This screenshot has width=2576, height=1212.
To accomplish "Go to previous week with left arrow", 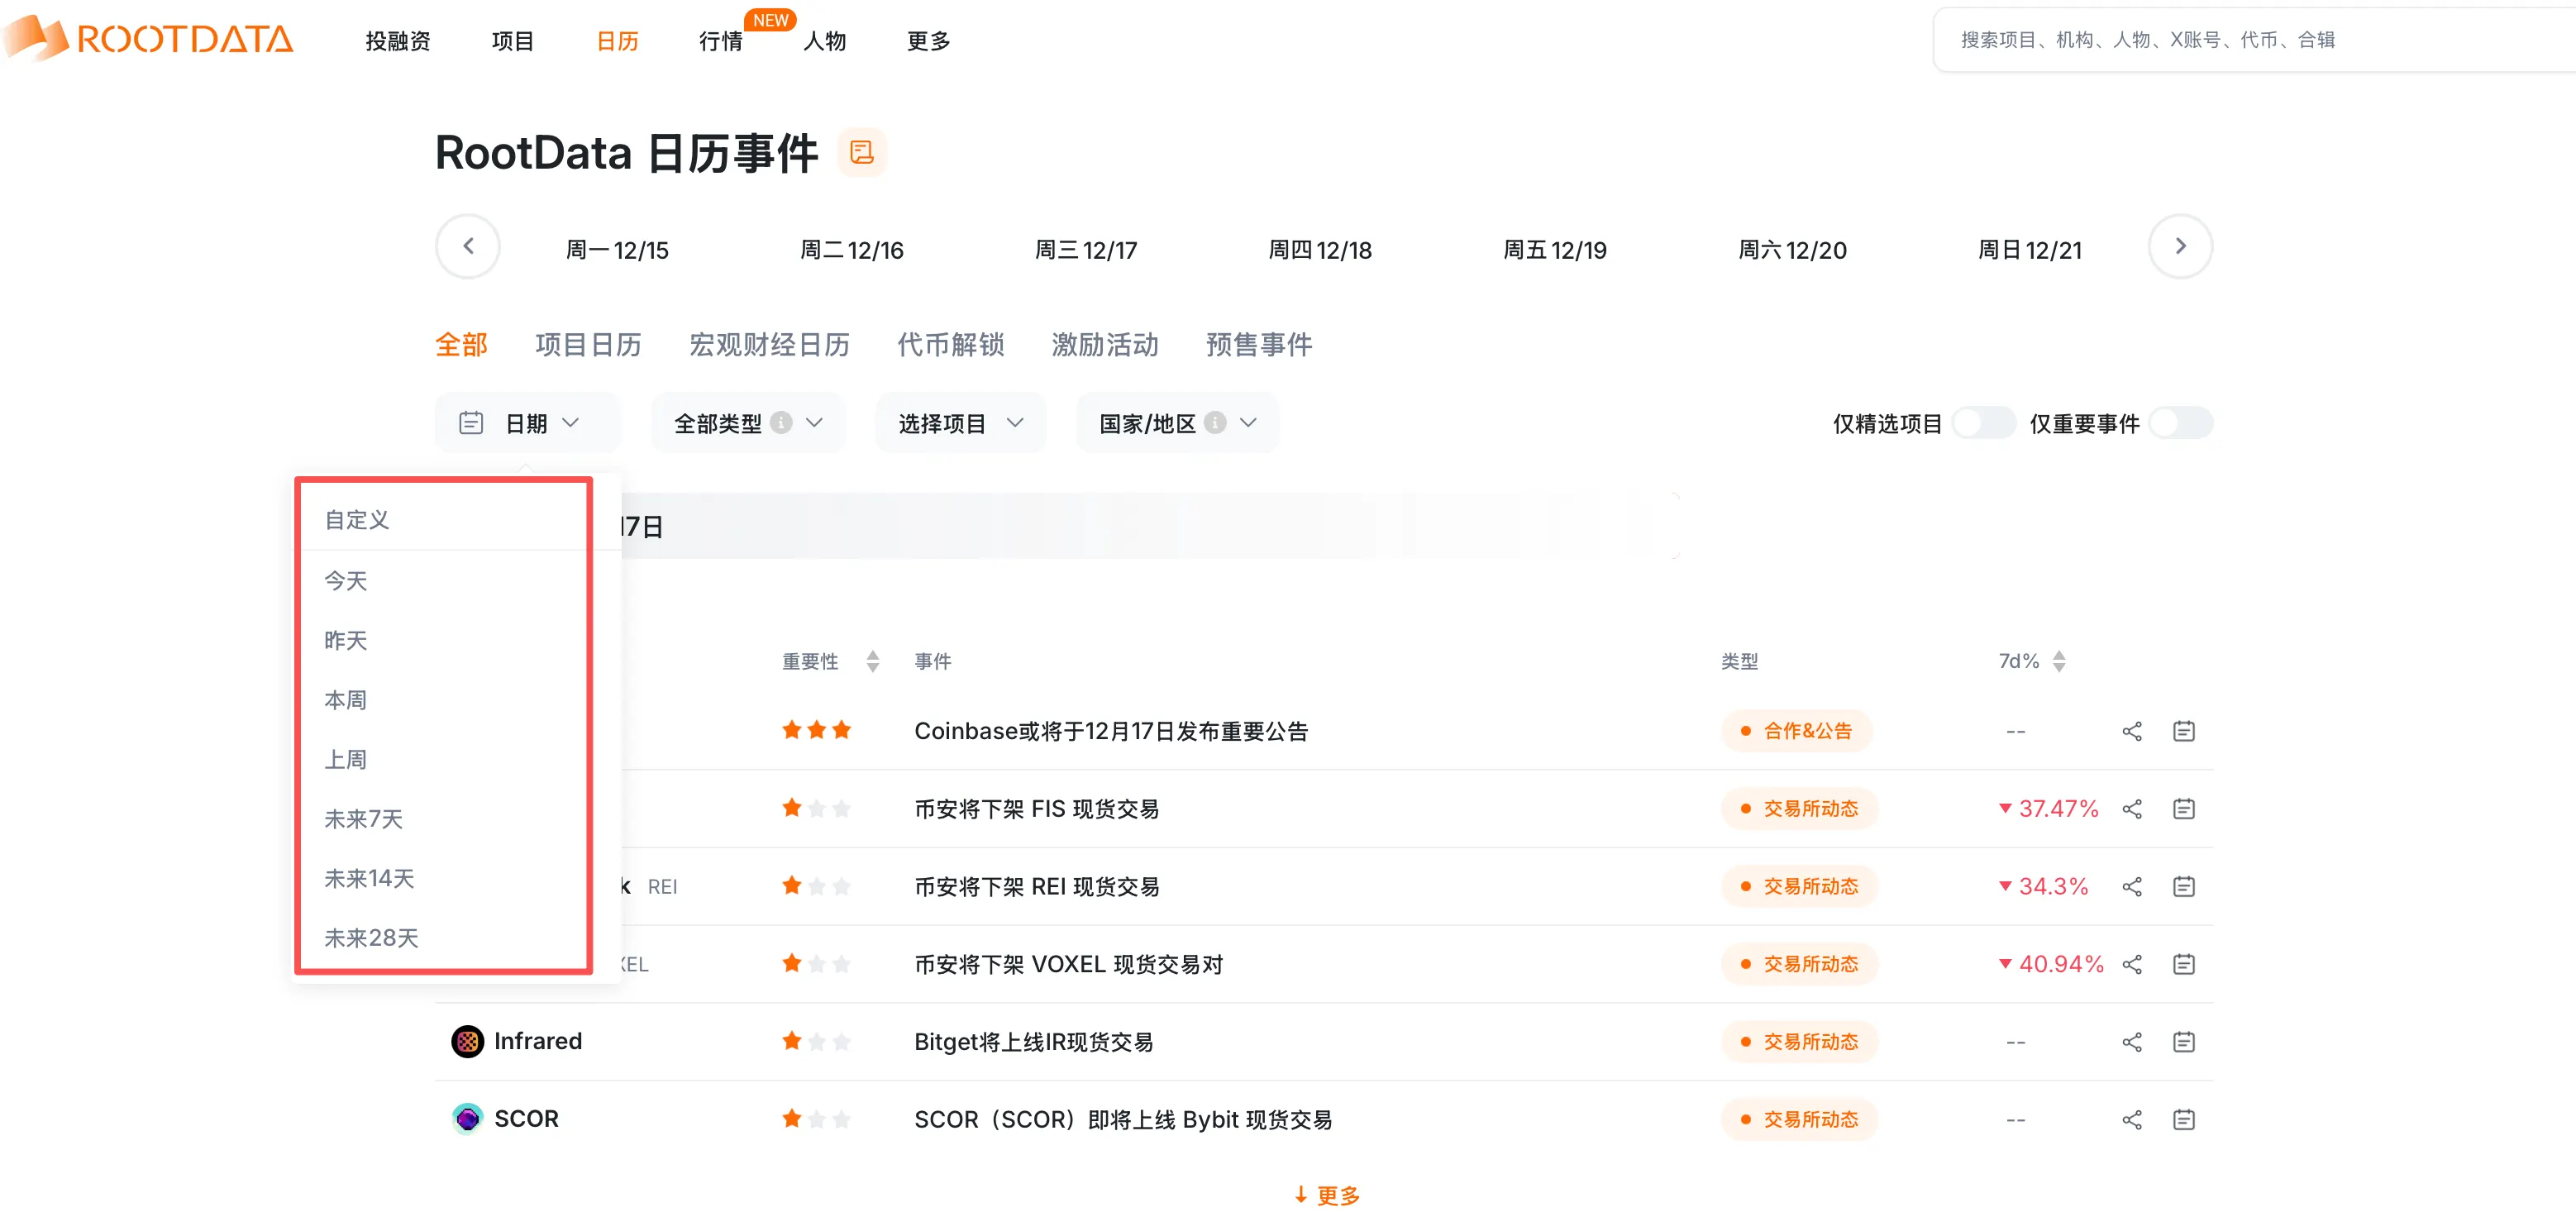I will coord(468,246).
